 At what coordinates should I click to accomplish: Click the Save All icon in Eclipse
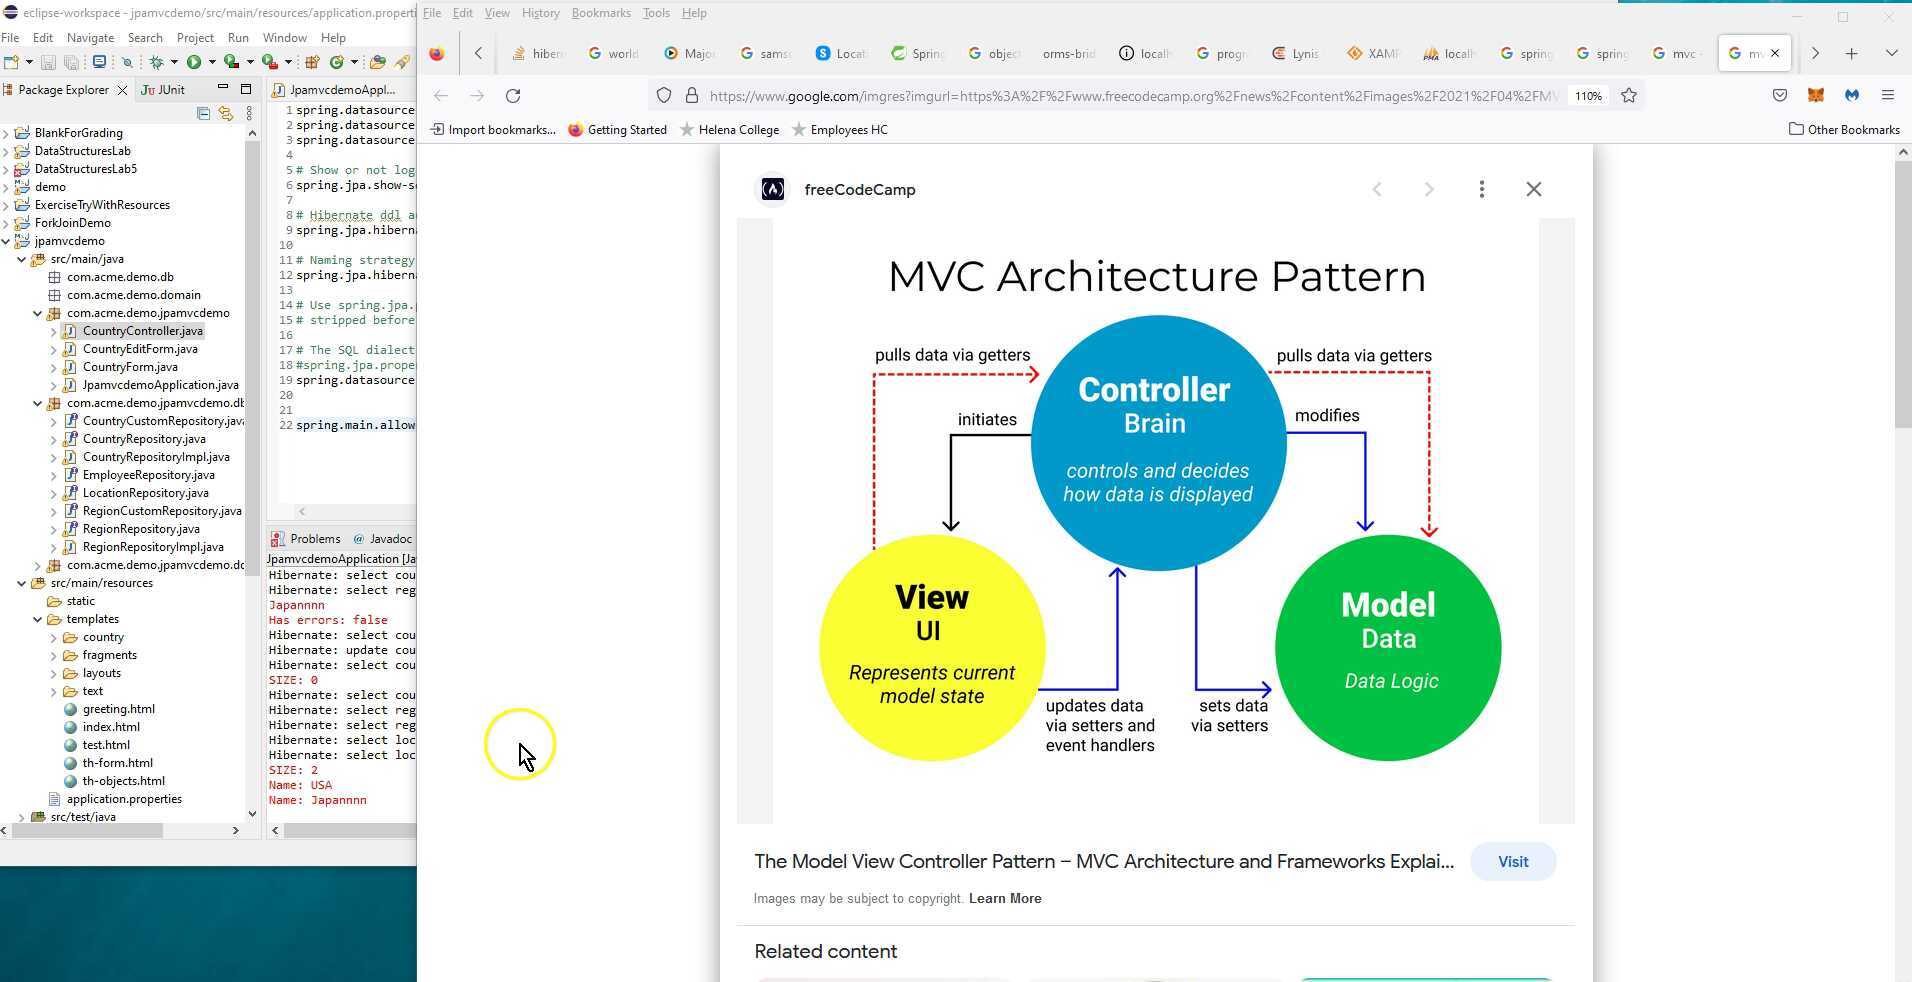pyautogui.click(x=71, y=63)
